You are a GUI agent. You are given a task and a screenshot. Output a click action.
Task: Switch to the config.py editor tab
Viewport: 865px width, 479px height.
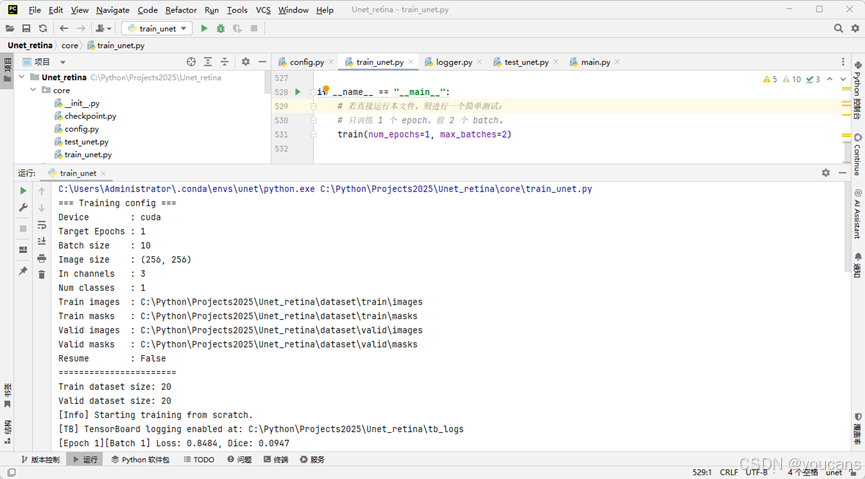pos(306,62)
